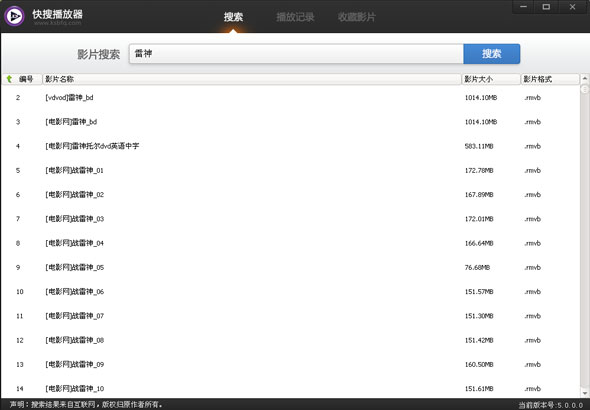The width and height of the screenshot is (590, 410).
Task: Click size value 172.01MB
Action: coord(479,219)
